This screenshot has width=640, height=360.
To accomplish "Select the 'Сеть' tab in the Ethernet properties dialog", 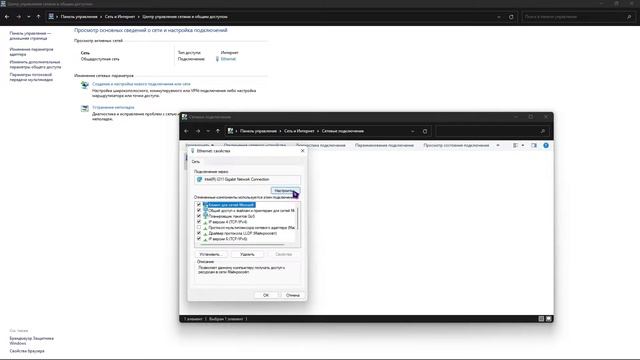I will pyautogui.click(x=196, y=162).
